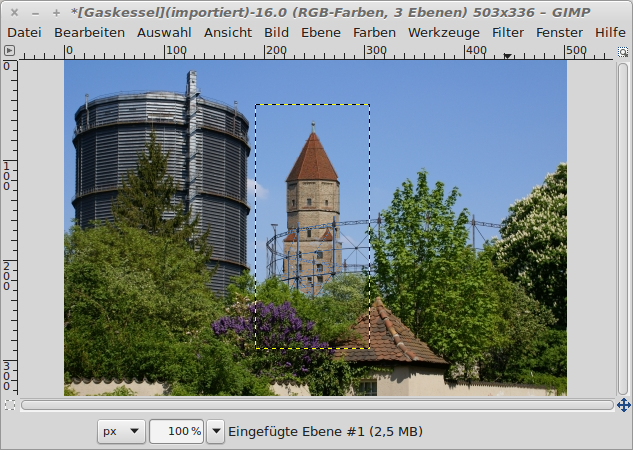Open the Bild menu
Image resolution: width=633 pixels, height=450 pixels.
point(276,32)
